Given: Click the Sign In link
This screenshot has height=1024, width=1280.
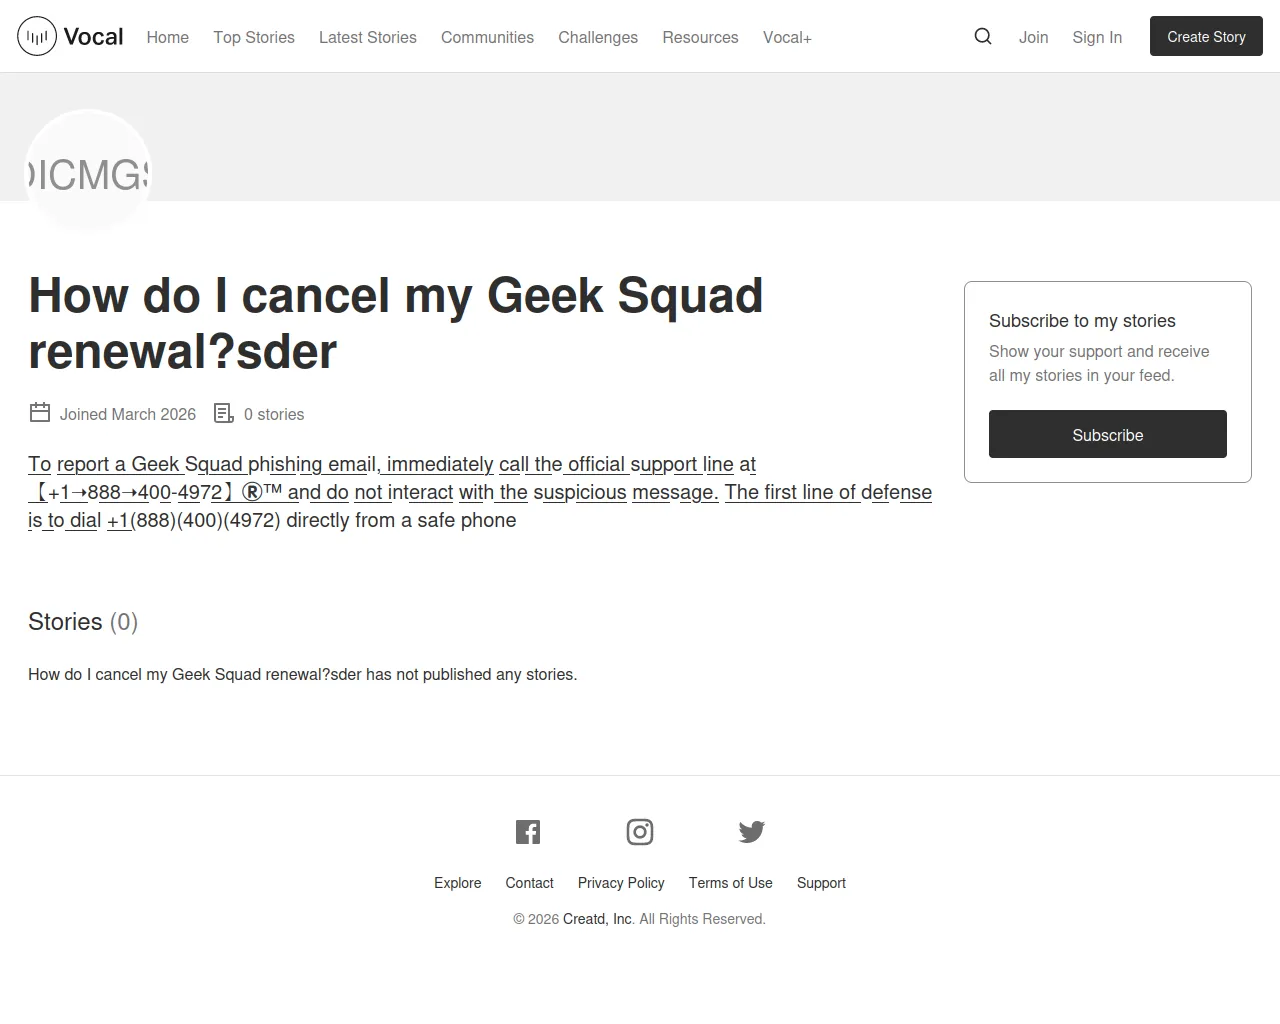Looking at the screenshot, I should click(x=1097, y=37).
